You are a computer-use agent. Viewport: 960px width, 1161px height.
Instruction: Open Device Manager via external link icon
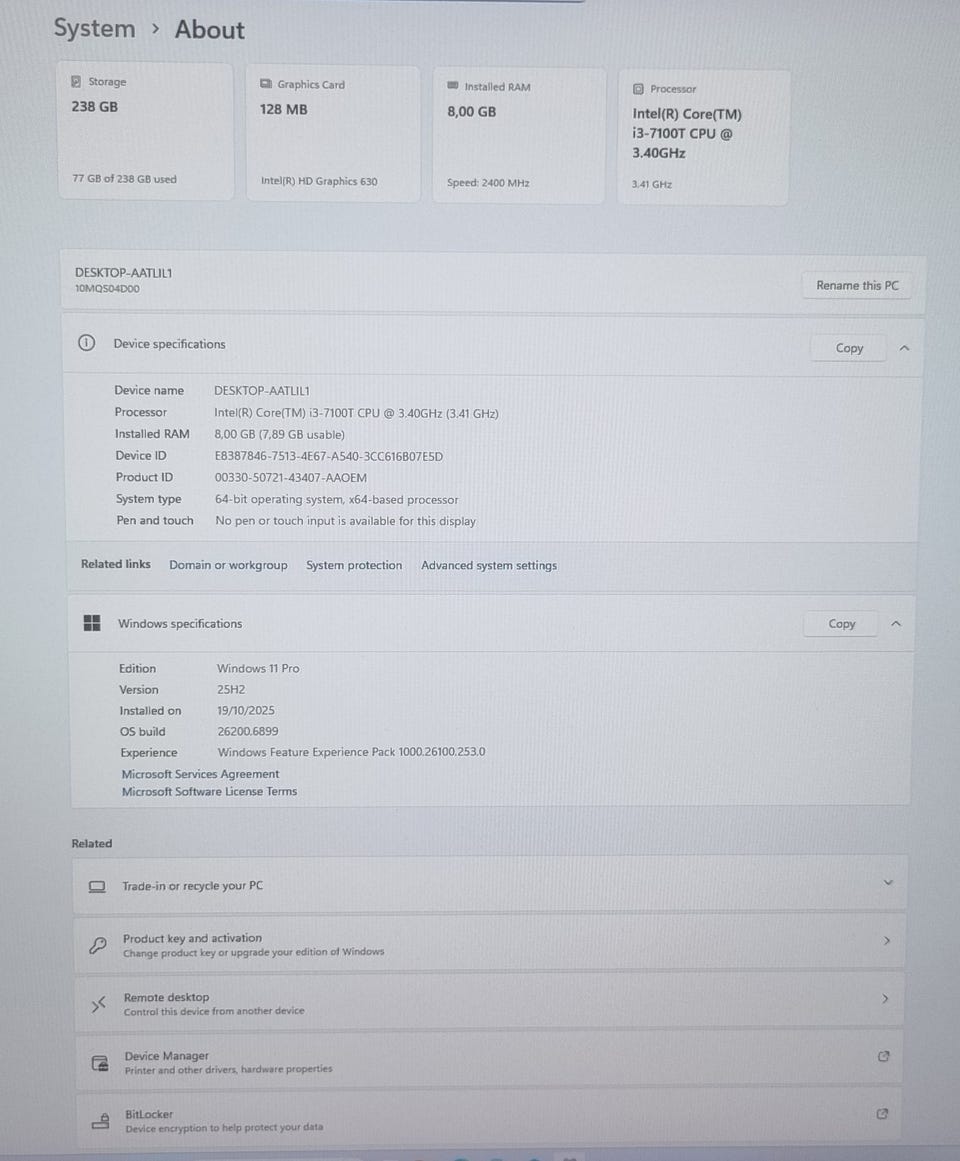pos(883,1056)
